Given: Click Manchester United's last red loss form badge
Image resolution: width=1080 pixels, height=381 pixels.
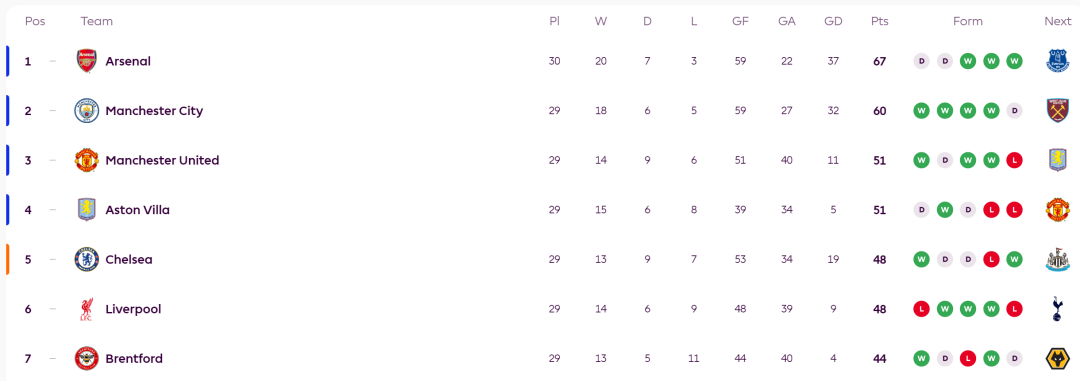Looking at the screenshot, I should [1014, 161].
